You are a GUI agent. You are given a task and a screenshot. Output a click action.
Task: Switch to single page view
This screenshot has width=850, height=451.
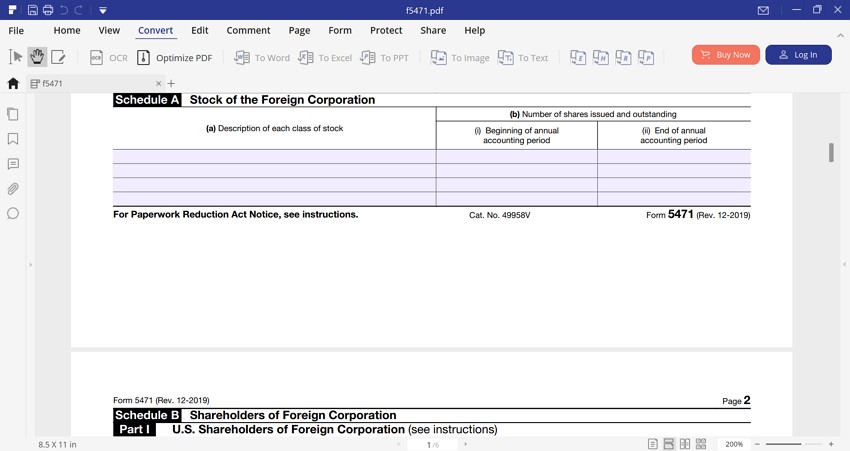click(653, 444)
